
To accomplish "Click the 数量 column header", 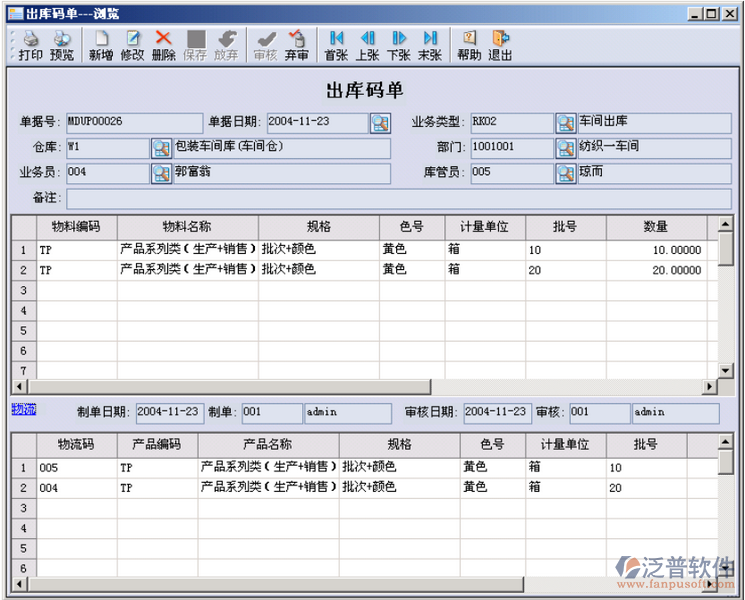I will coord(655,227).
